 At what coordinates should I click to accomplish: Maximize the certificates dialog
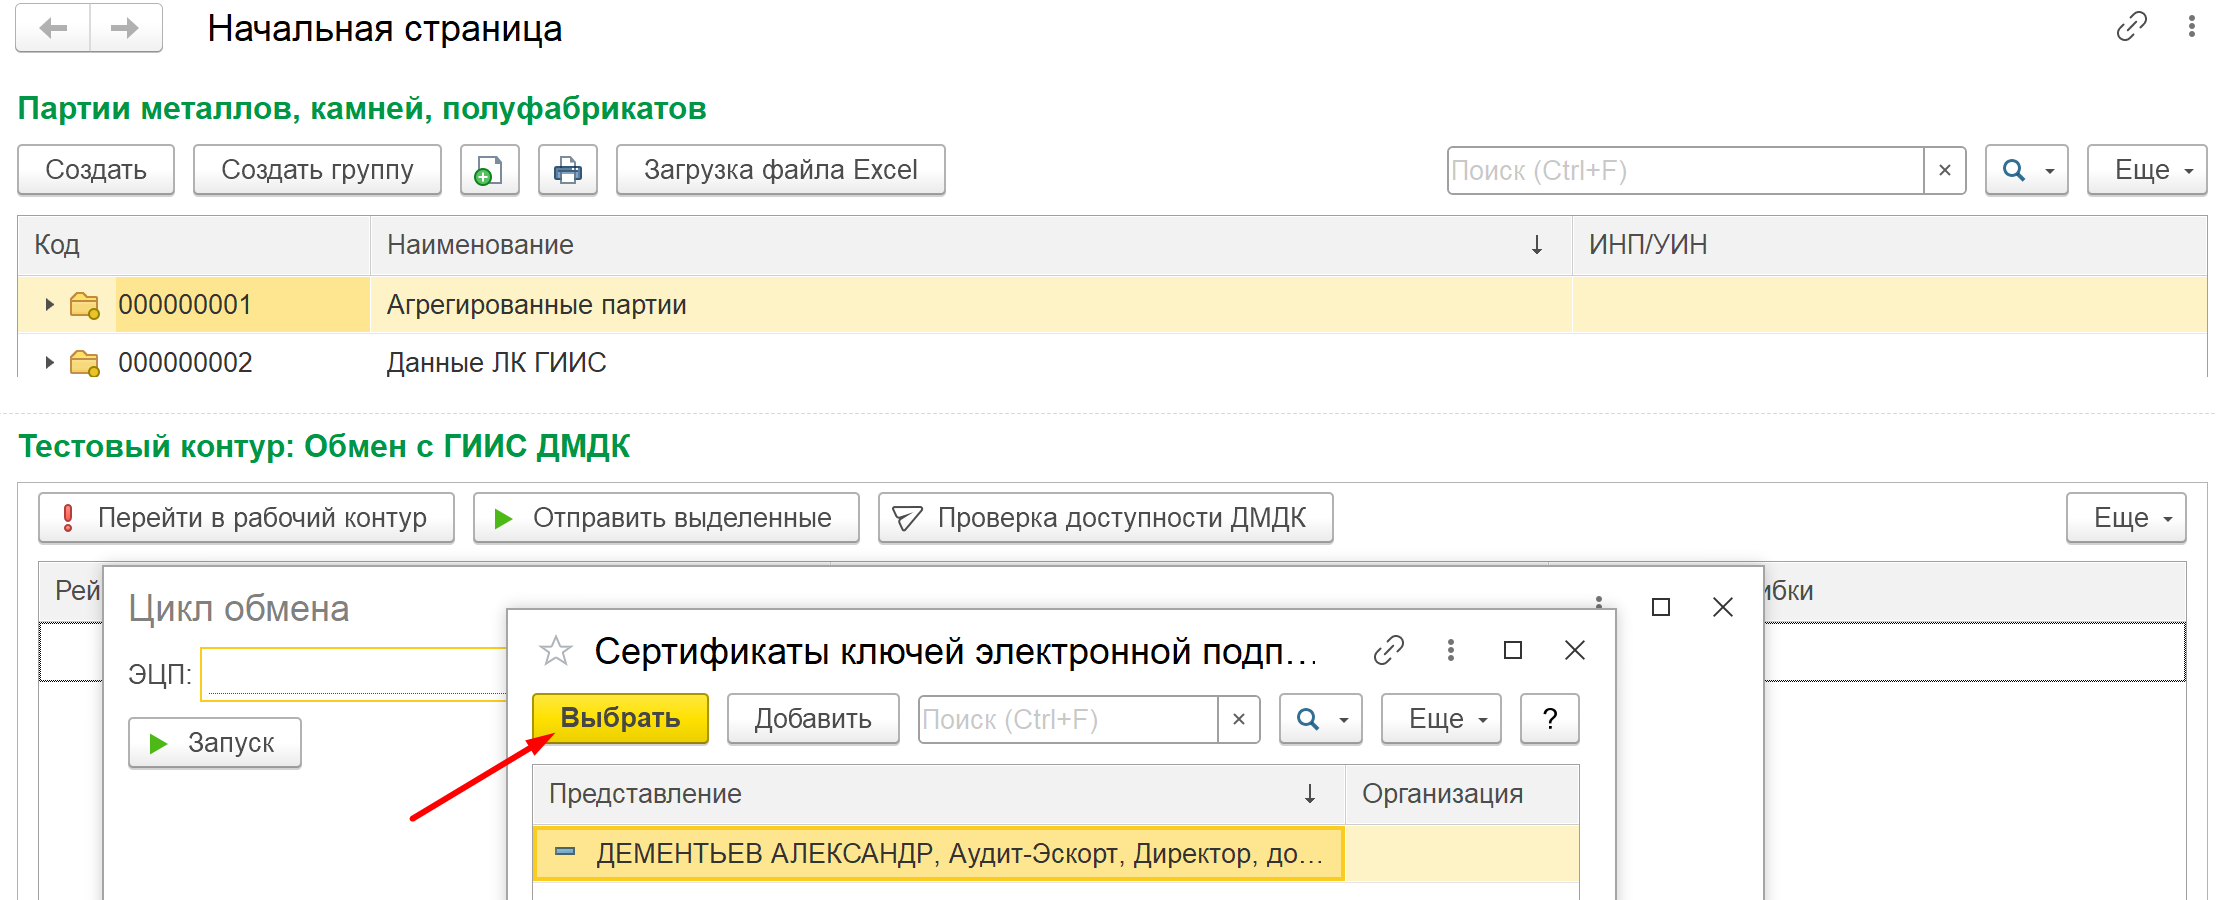click(1513, 651)
